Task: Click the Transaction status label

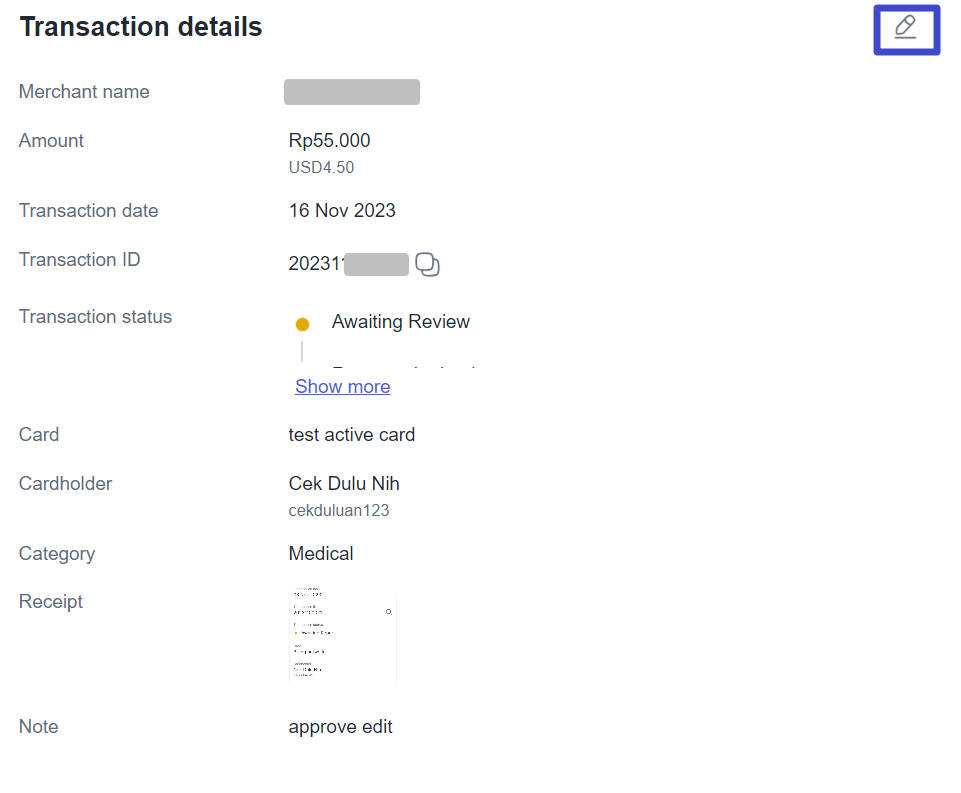Action: tap(95, 317)
